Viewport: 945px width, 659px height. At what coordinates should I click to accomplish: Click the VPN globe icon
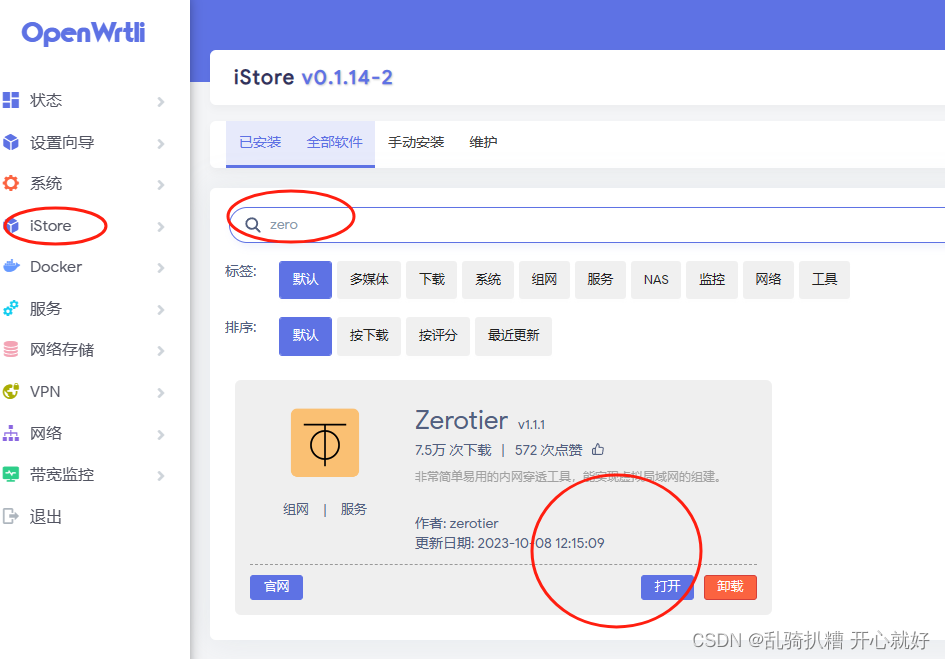coord(11,391)
